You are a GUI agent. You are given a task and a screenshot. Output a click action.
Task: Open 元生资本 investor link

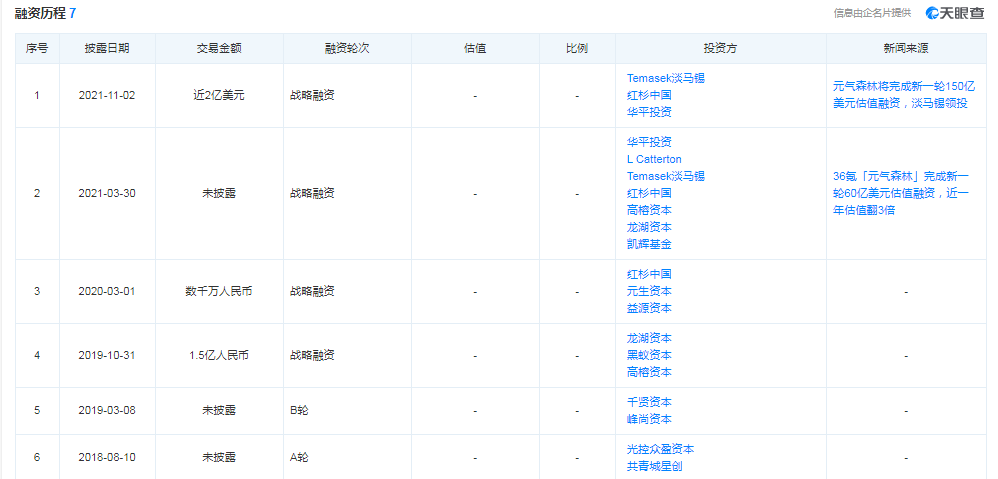click(x=649, y=291)
